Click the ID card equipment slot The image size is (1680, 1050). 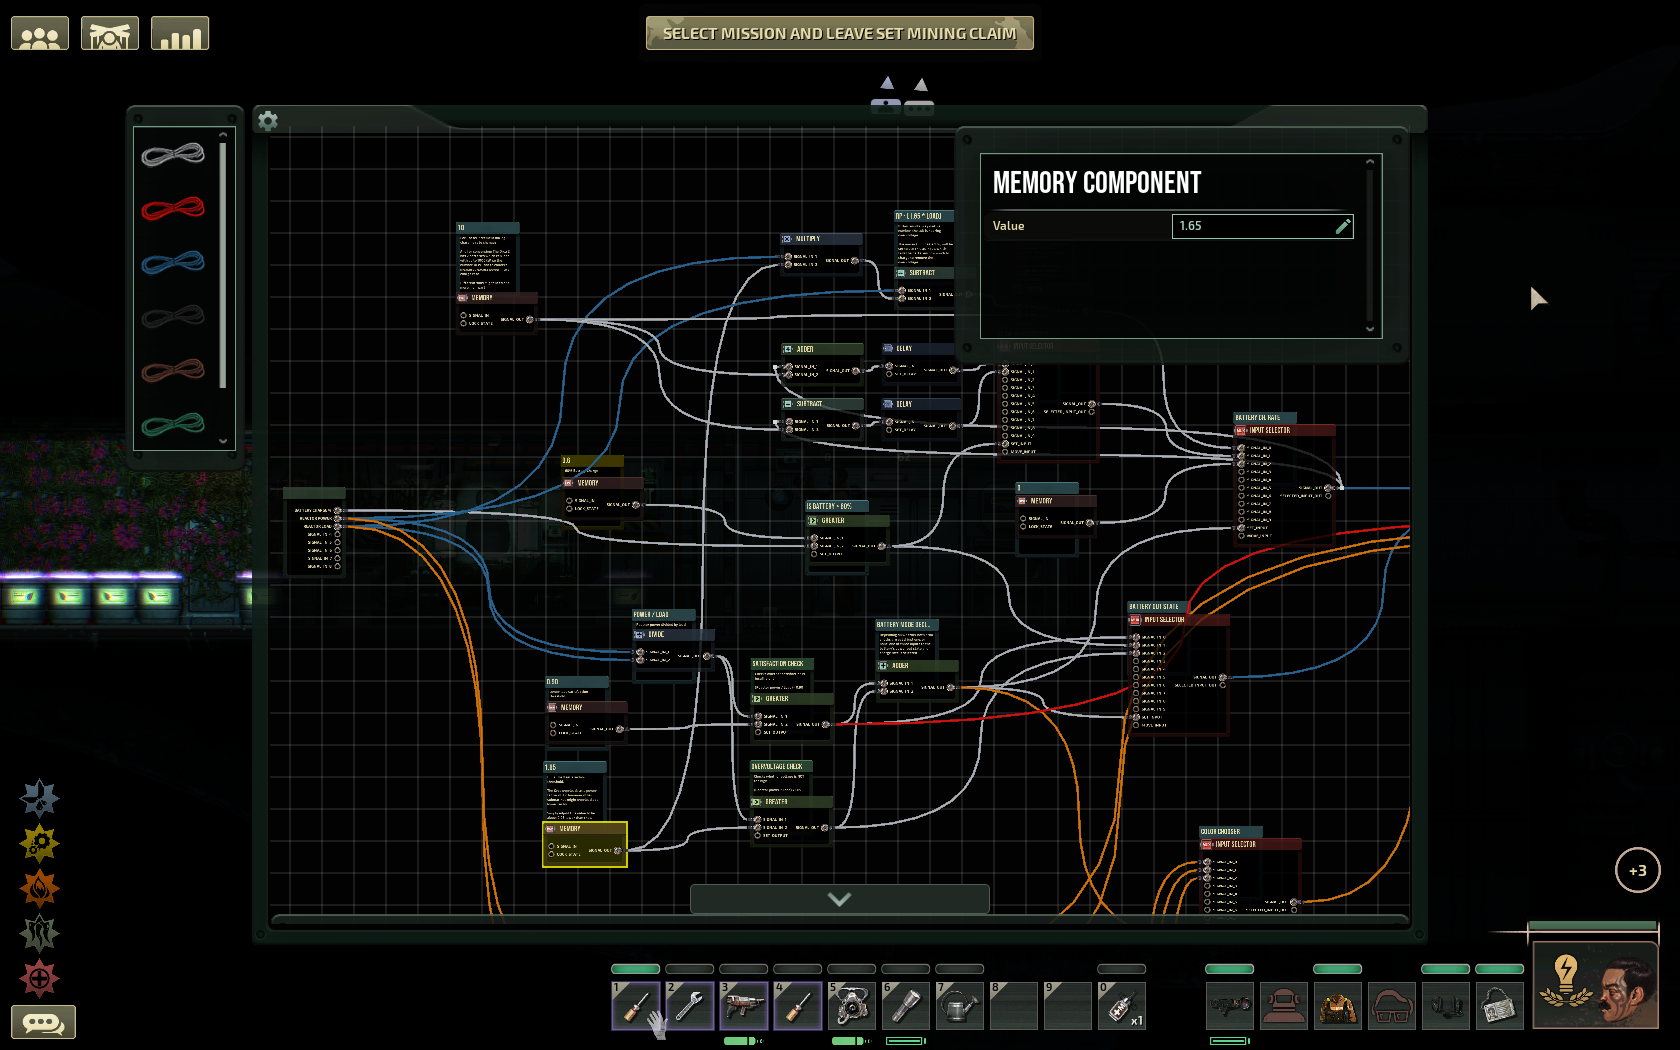(1500, 1005)
